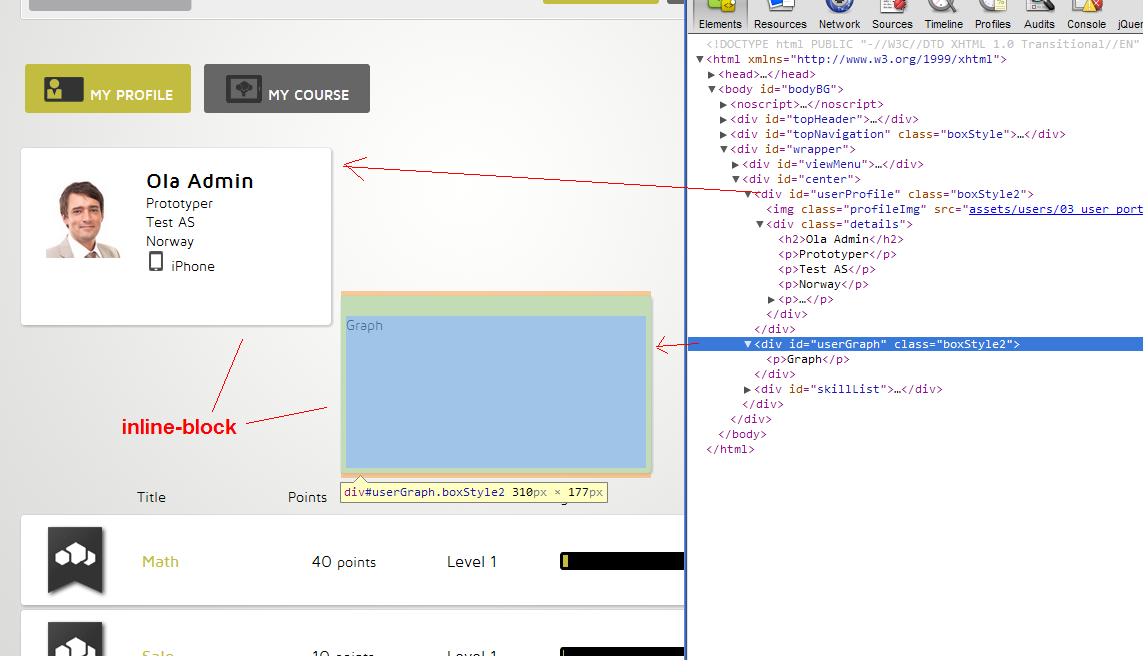
Task: Collapse the center div node
Action: (x=736, y=179)
